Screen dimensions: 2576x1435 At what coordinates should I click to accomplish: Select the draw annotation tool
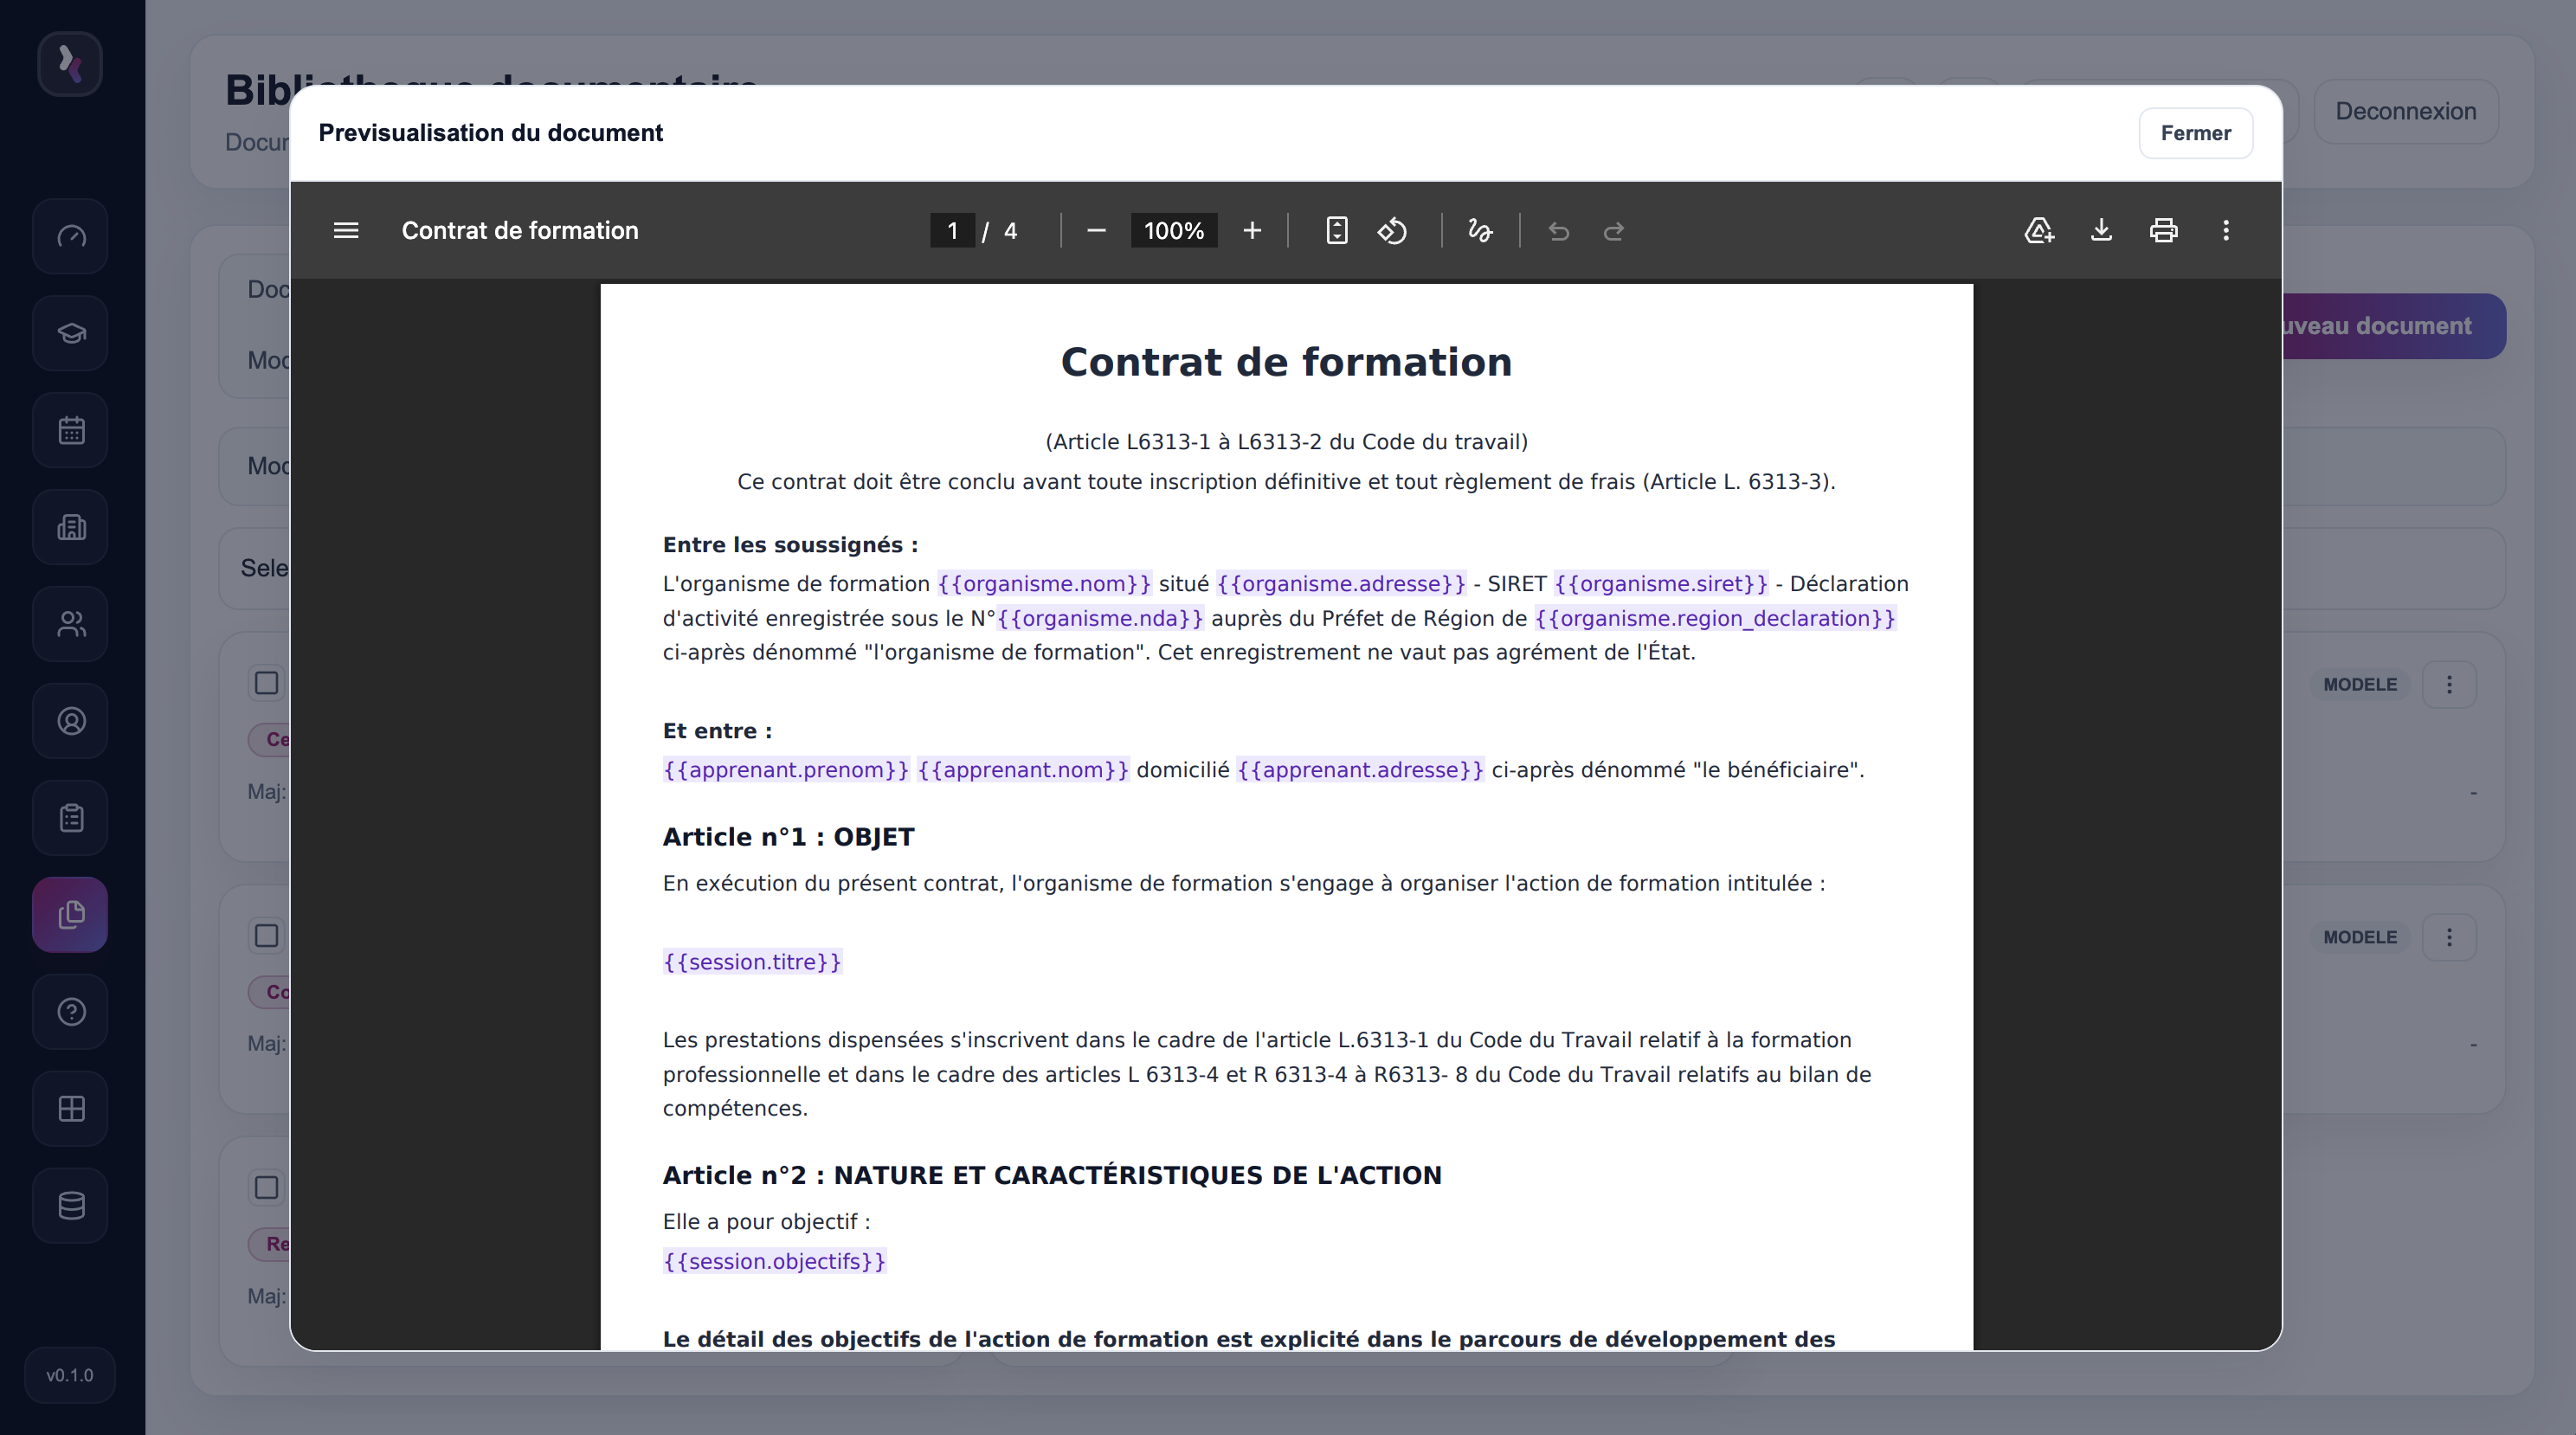pyautogui.click(x=1480, y=231)
